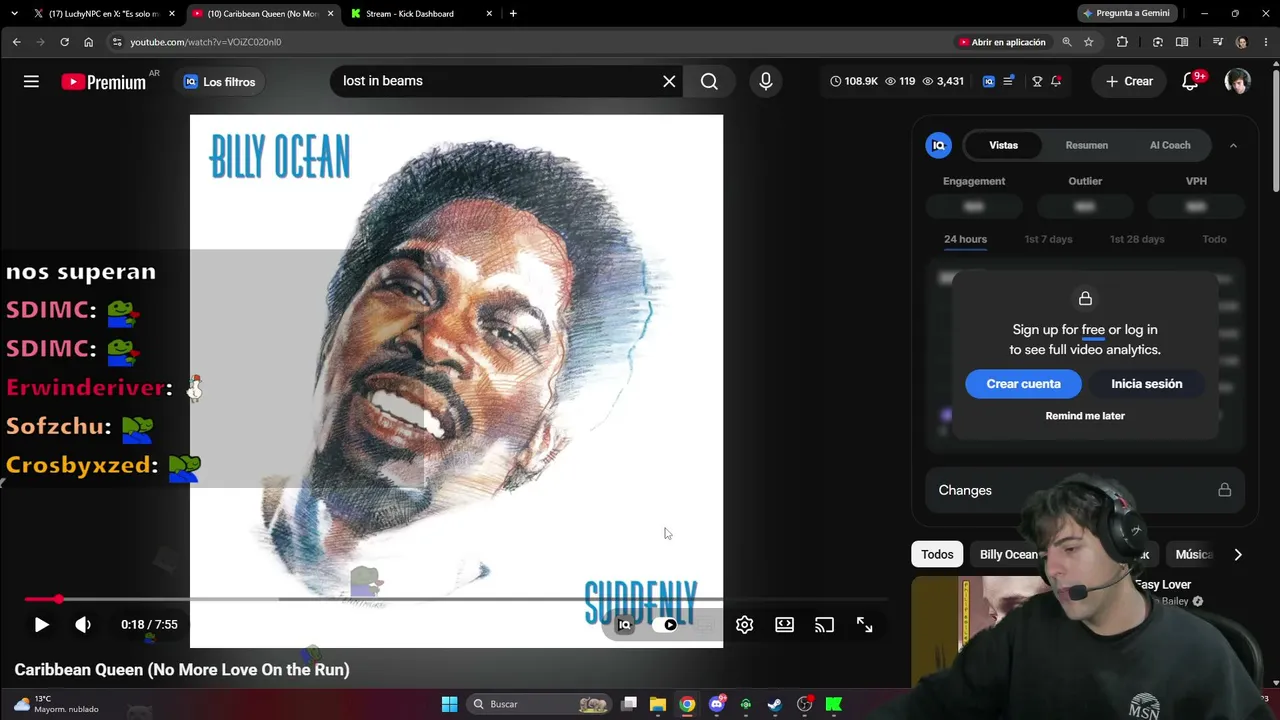The image size is (1280, 720).
Task: Cast the video to a device
Action: tap(824, 625)
